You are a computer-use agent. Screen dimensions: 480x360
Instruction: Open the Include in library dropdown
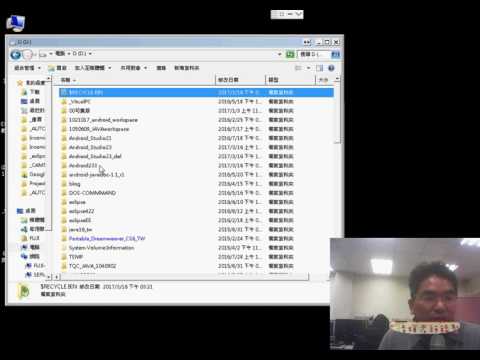[x=93, y=68]
